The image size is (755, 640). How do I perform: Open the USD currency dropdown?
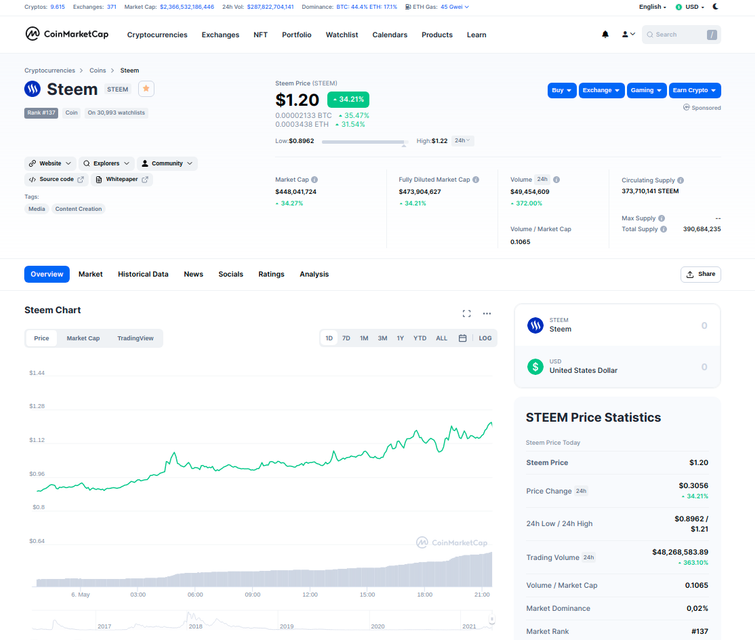(x=690, y=7)
